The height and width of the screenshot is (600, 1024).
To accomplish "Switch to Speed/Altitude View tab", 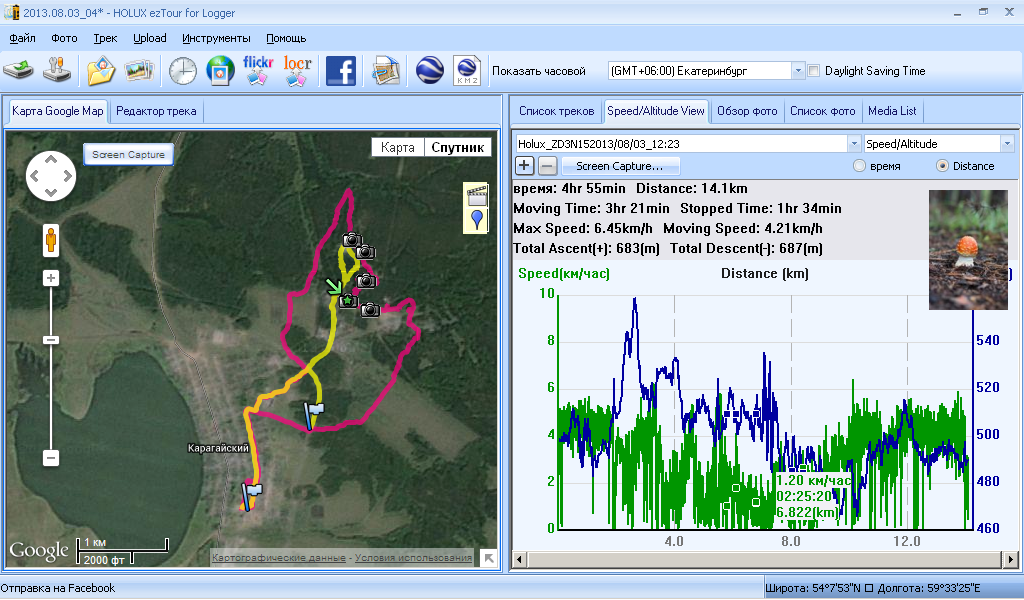I will [x=656, y=111].
